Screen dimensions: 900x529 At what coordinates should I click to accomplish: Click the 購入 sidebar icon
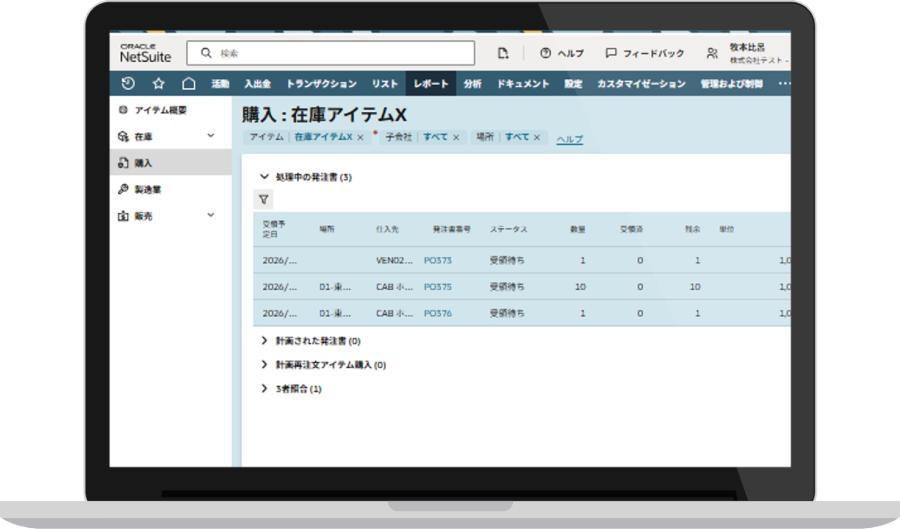click(123, 163)
